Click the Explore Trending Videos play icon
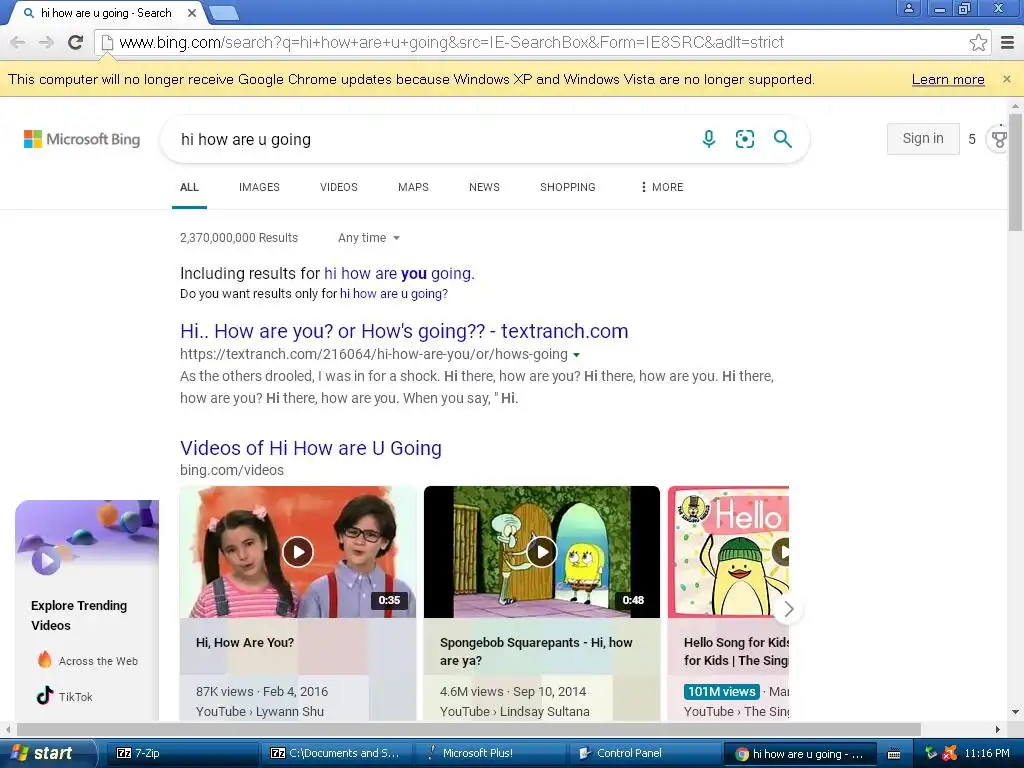The width and height of the screenshot is (1024, 768). pyautogui.click(x=46, y=560)
